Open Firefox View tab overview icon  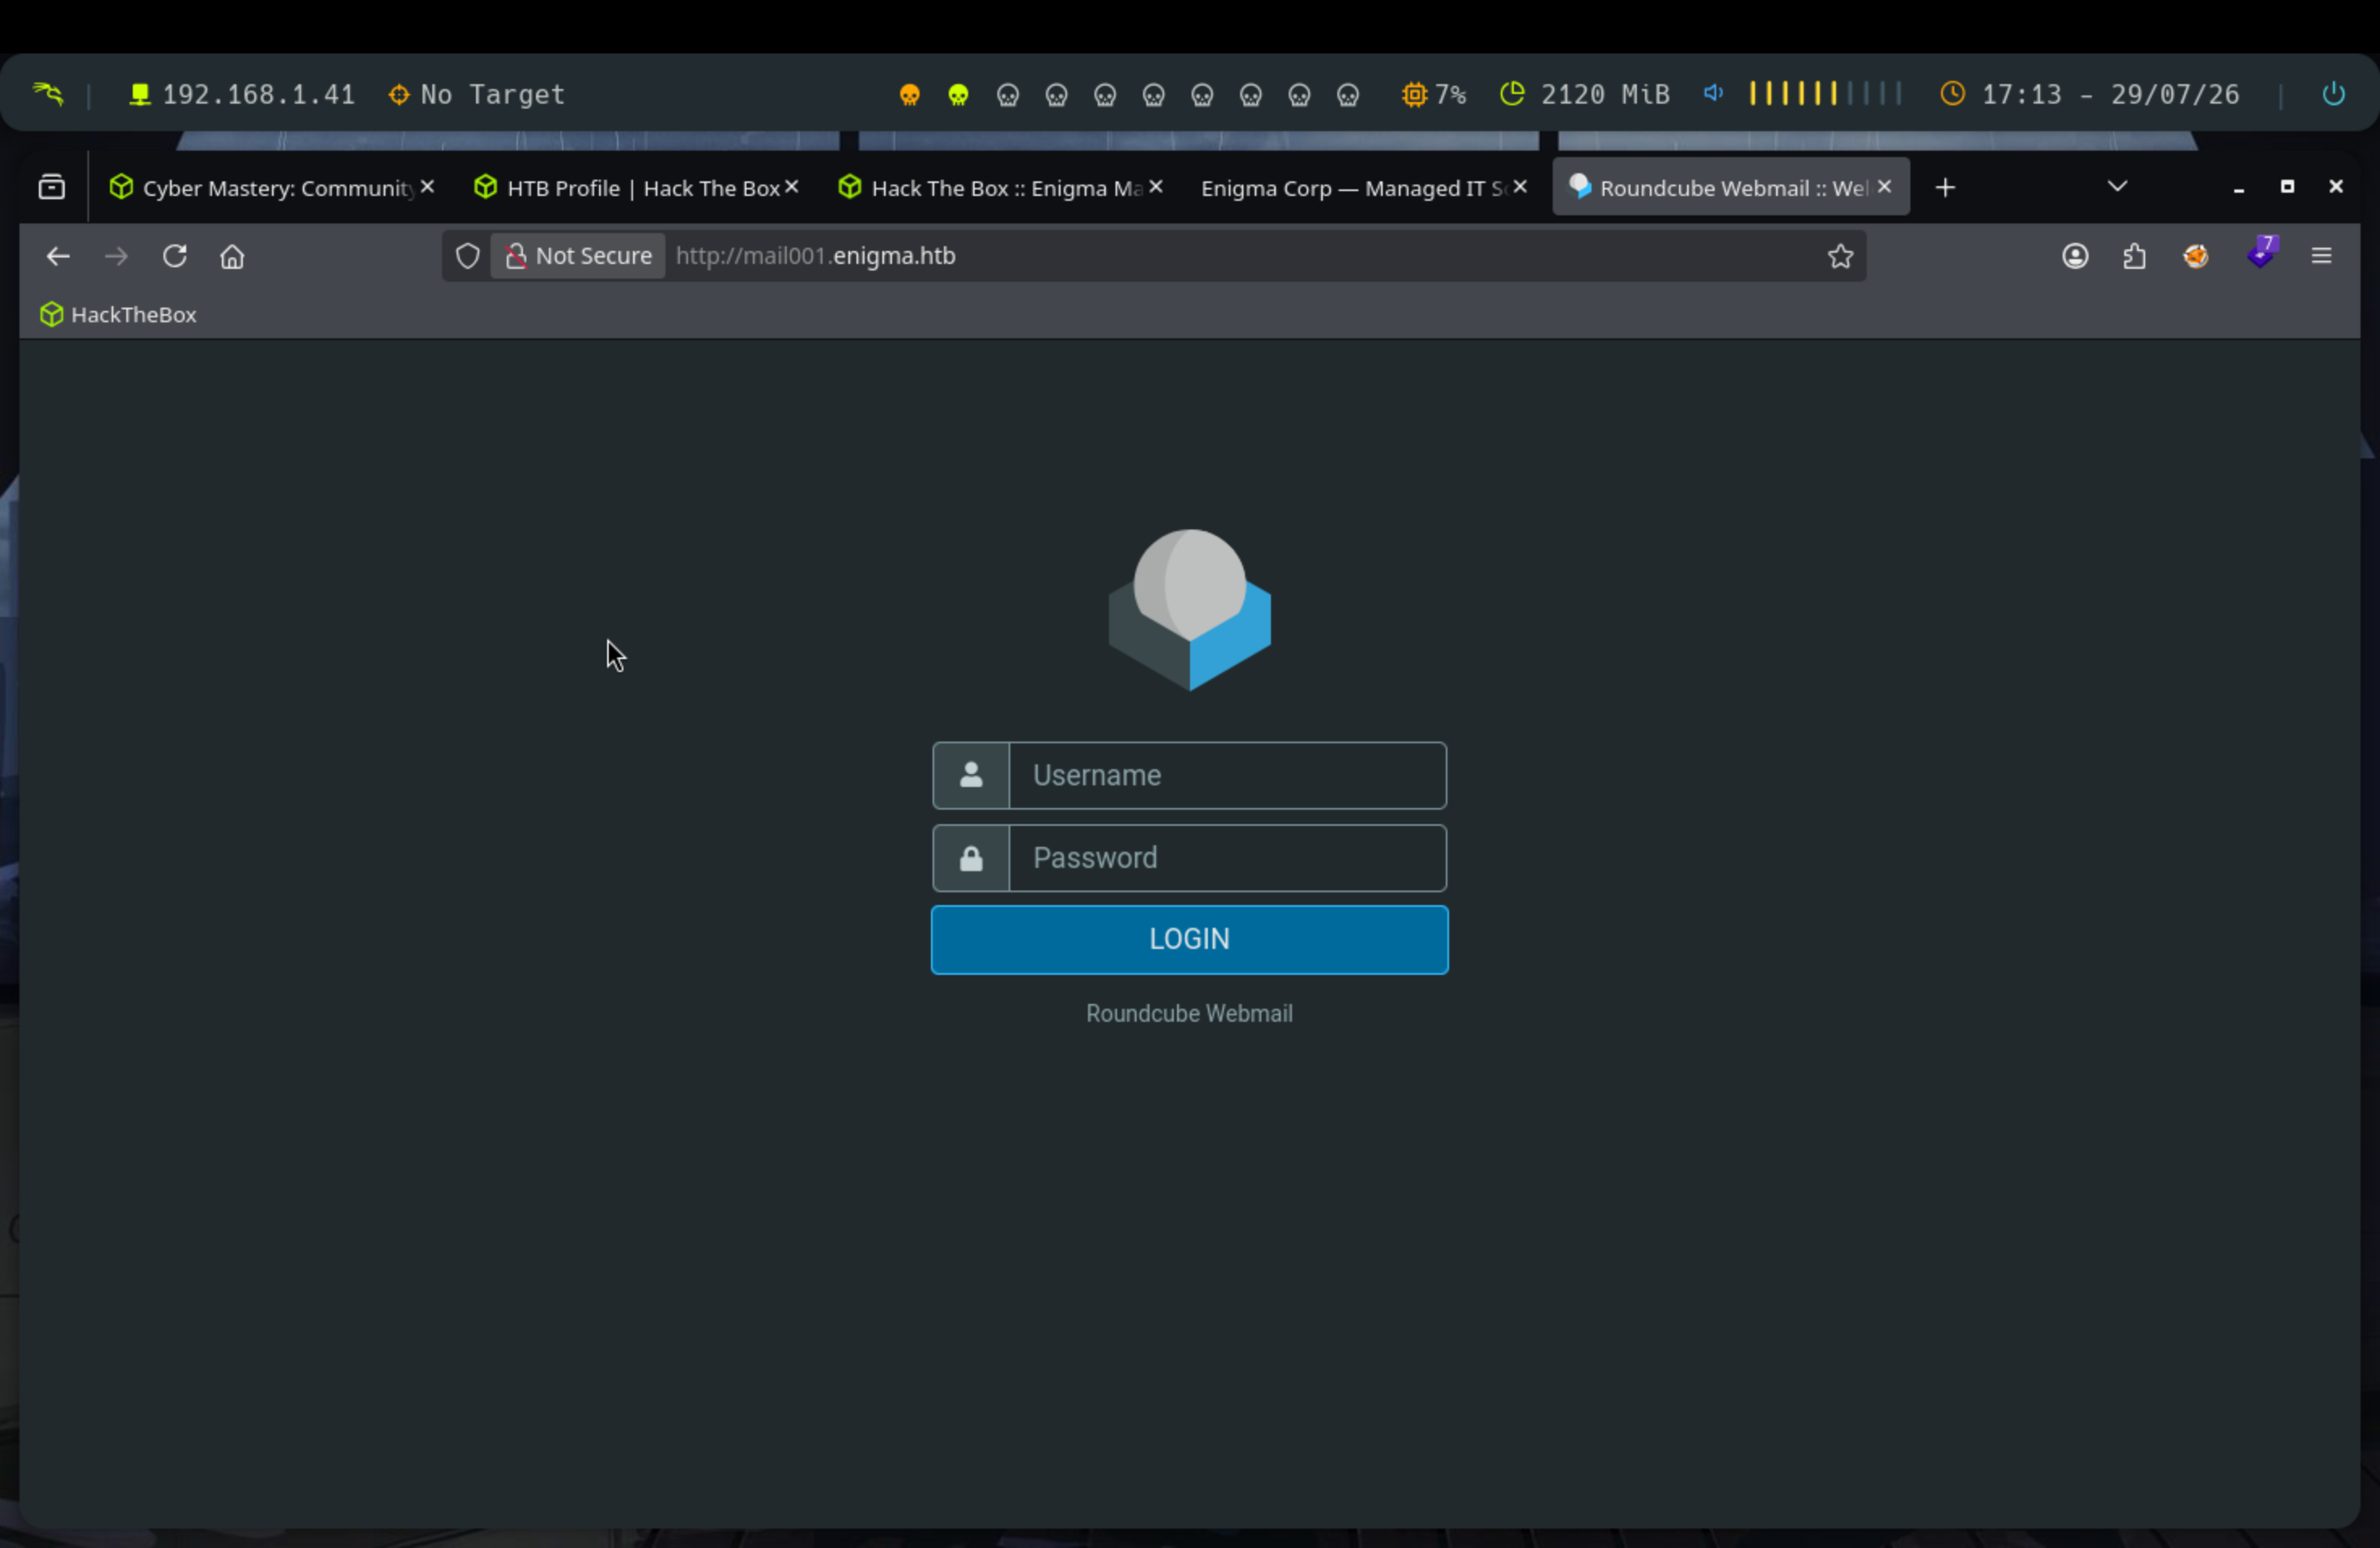[52, 187]
